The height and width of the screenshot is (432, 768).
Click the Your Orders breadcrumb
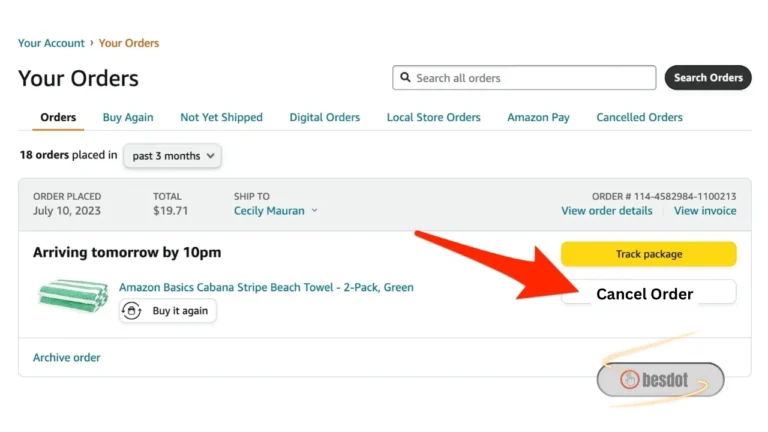(x=129, y=43)
